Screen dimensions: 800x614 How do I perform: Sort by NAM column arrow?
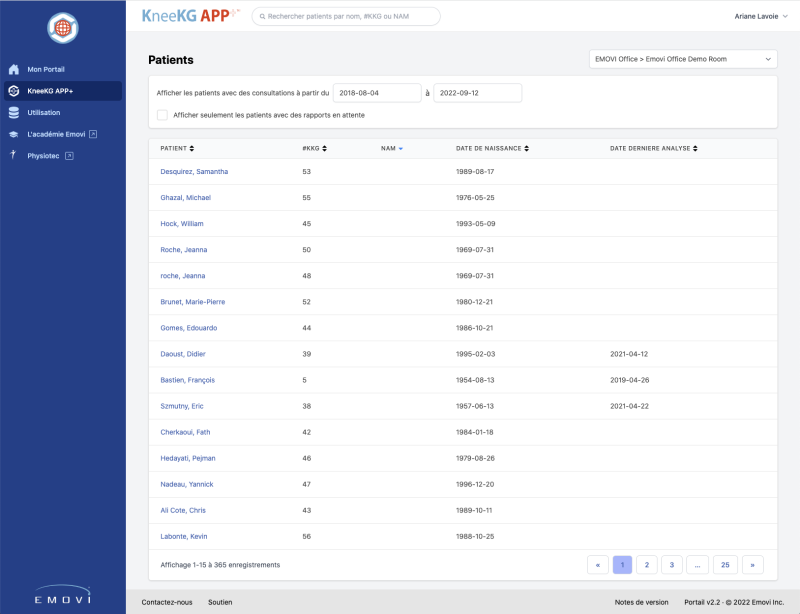[401, 149]
